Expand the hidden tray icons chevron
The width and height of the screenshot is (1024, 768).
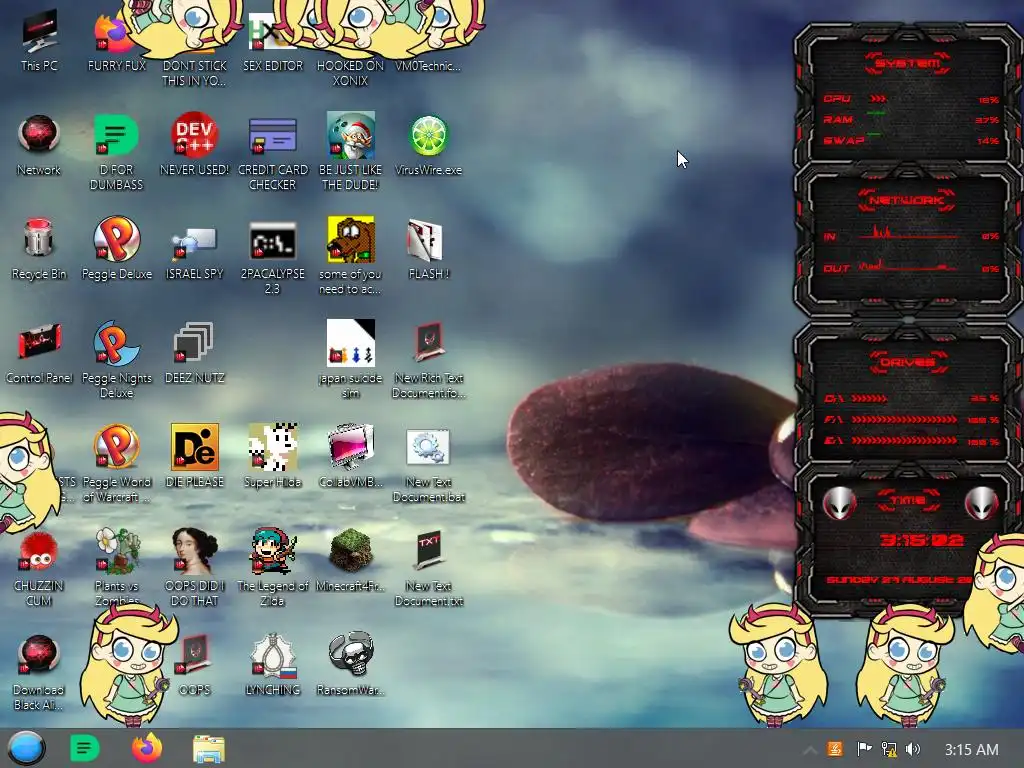click(x=810, y=750)
